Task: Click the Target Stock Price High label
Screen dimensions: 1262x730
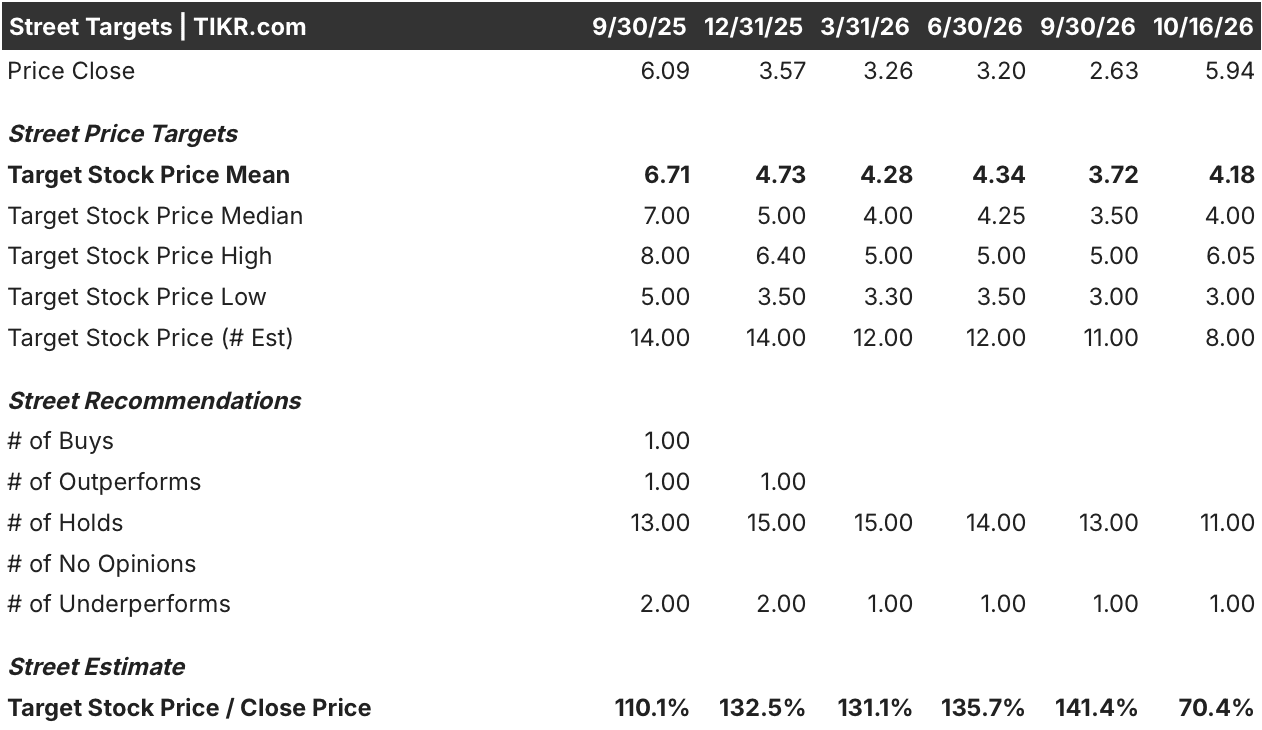Action: point(140,256)
